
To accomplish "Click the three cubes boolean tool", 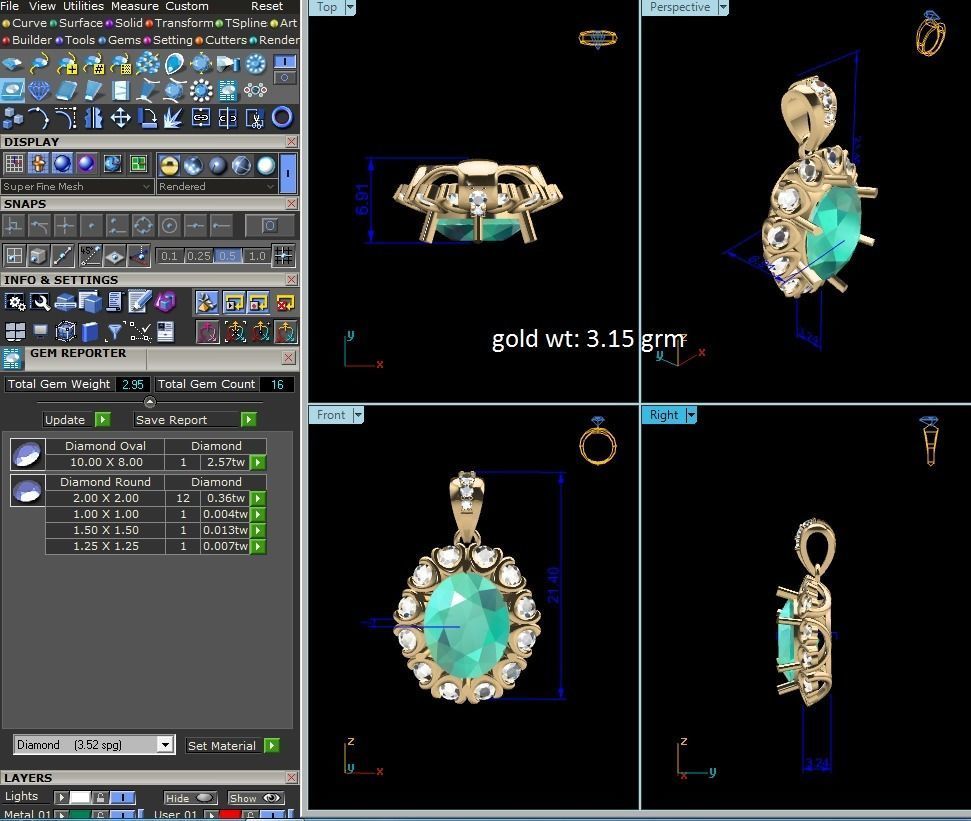I will [13, 118].
